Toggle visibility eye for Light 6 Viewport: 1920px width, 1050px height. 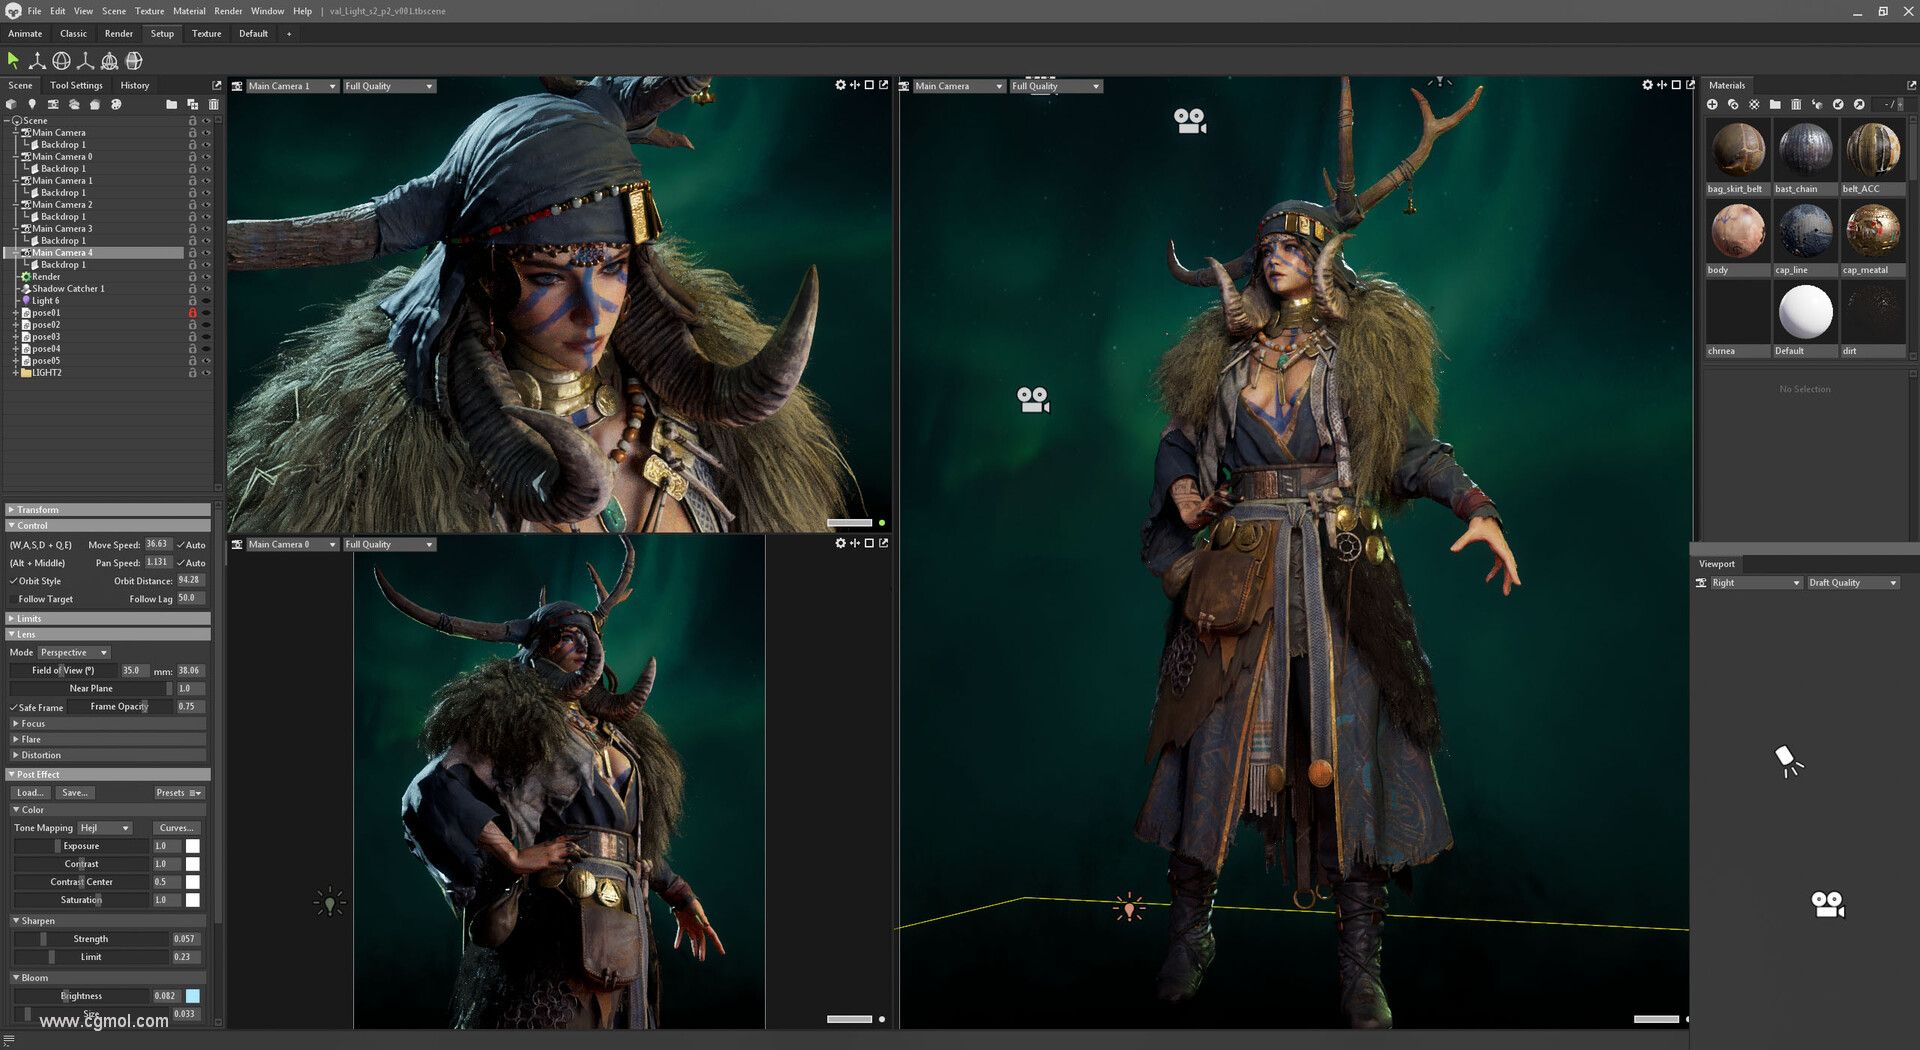point(206,301)
